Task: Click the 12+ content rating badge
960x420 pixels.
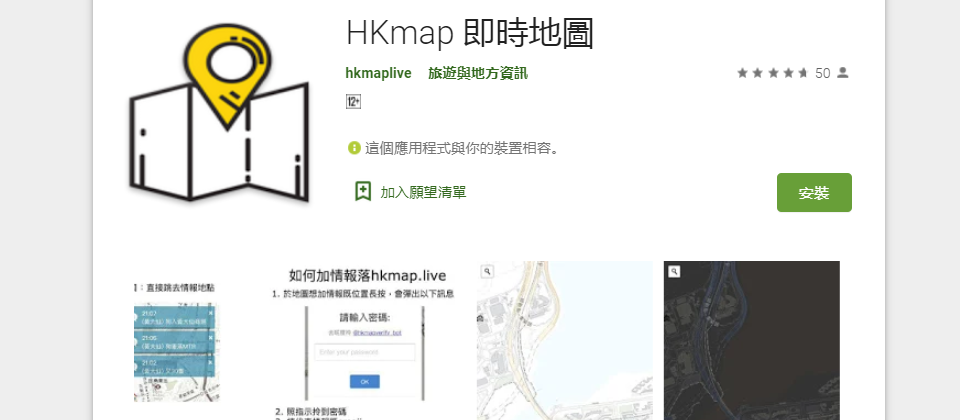Action: (353, 102)
